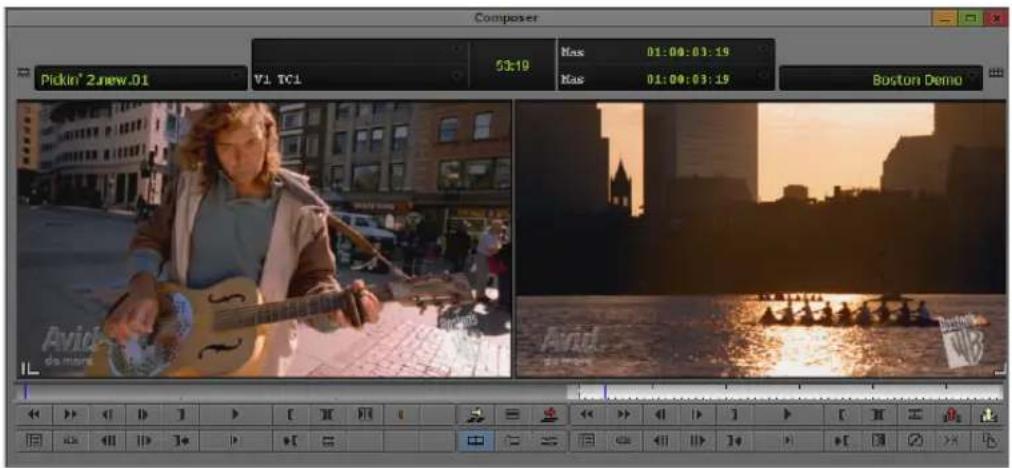Go to OUT point in source monitor
Image resolution: width=1012 pixels, height=468 pixels.
coord(181,440)
